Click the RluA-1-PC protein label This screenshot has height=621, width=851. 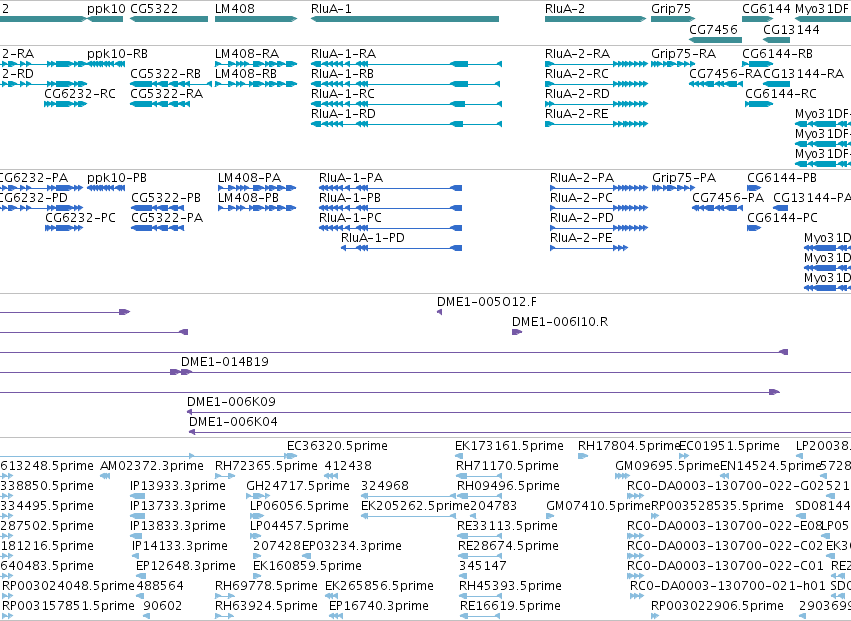tap(350, 218)
